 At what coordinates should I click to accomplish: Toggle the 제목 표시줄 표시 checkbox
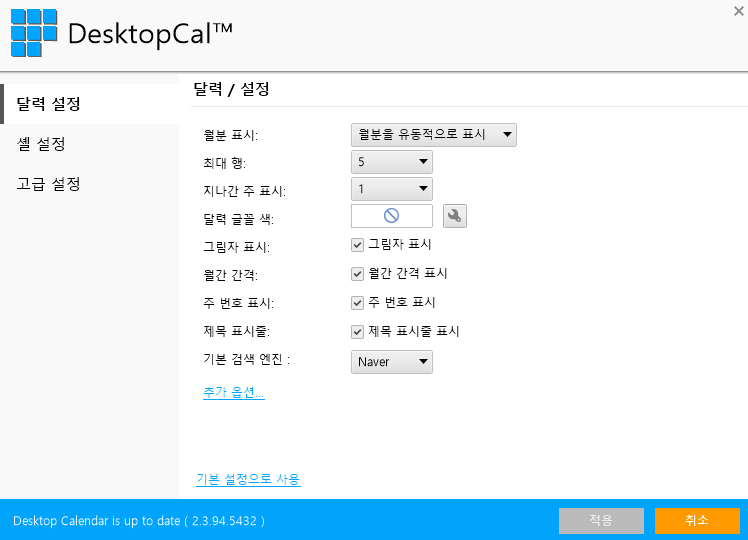(x=357, y=332)
